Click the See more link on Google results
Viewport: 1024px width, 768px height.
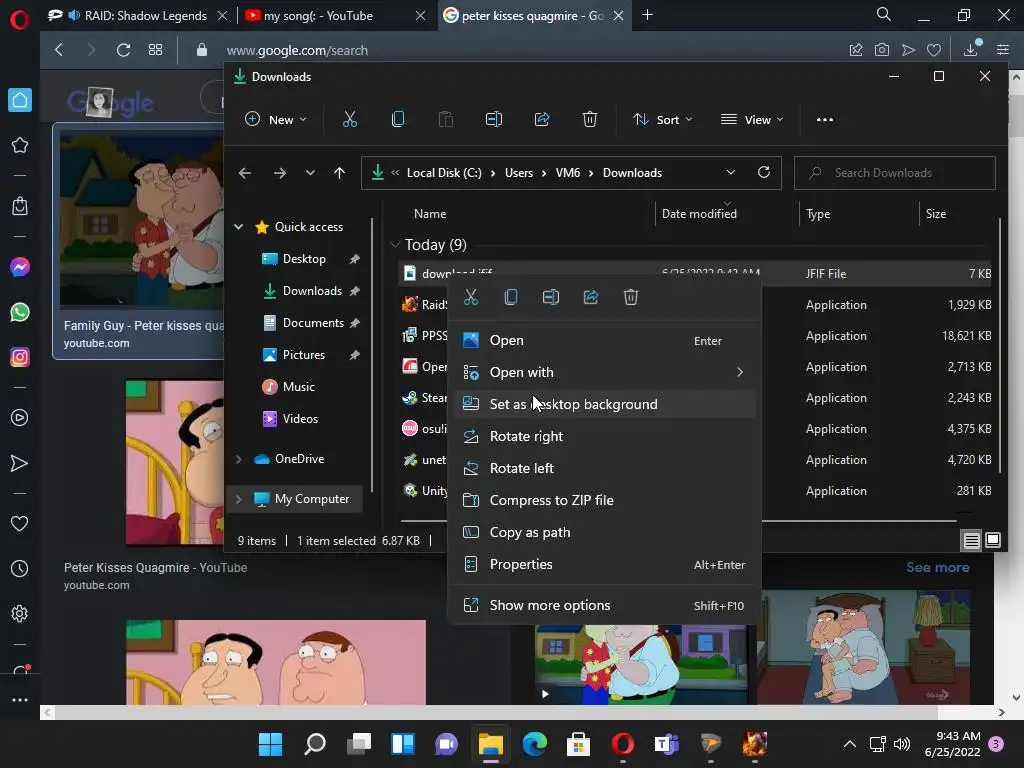coord(937,568)
